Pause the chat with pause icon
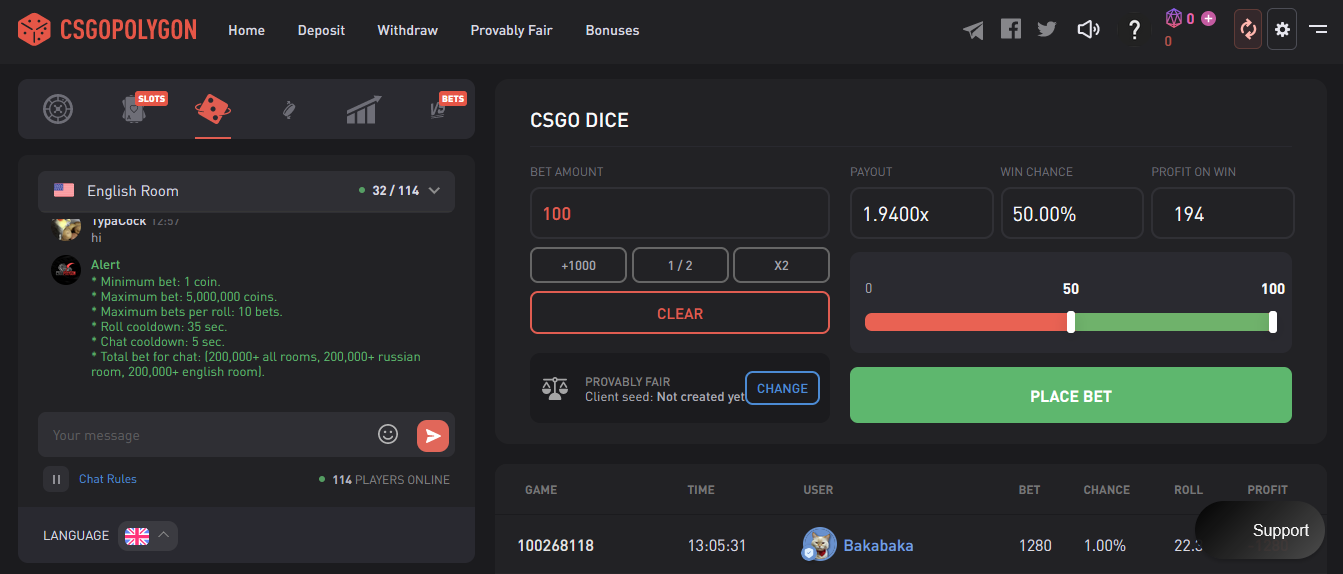Image resolution: width=1343 pixels, height=574 pixels. pyautogui.click(x=56, y=479)
